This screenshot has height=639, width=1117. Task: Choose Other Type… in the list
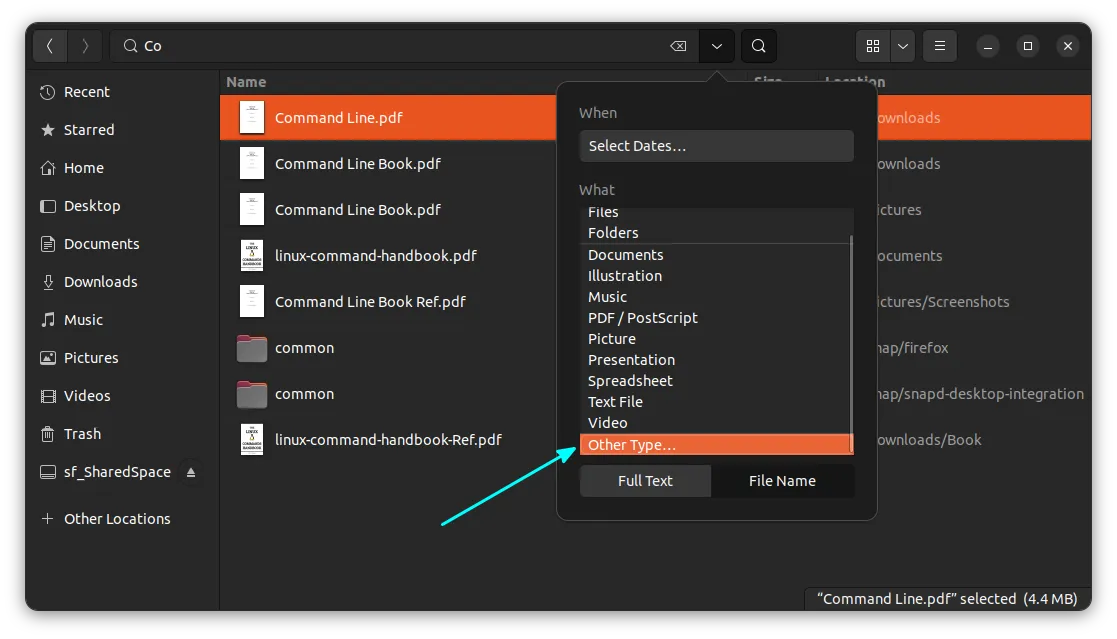click(x=632, y=445)
